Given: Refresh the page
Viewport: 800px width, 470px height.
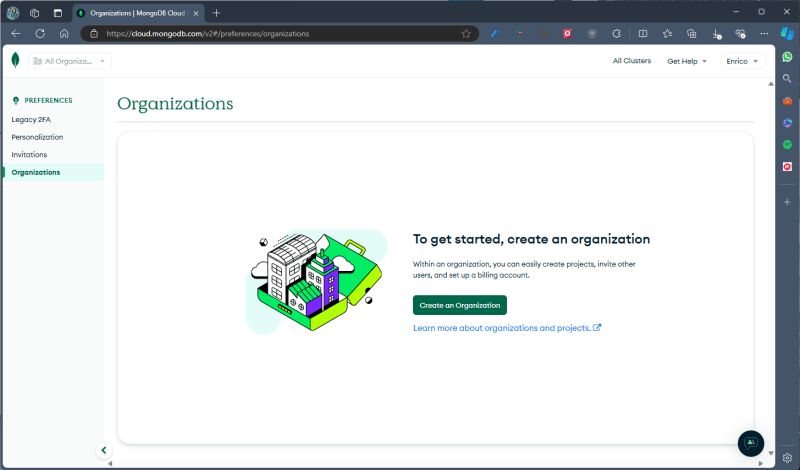Looking at the screenshot, I should [x=40, y=34].
